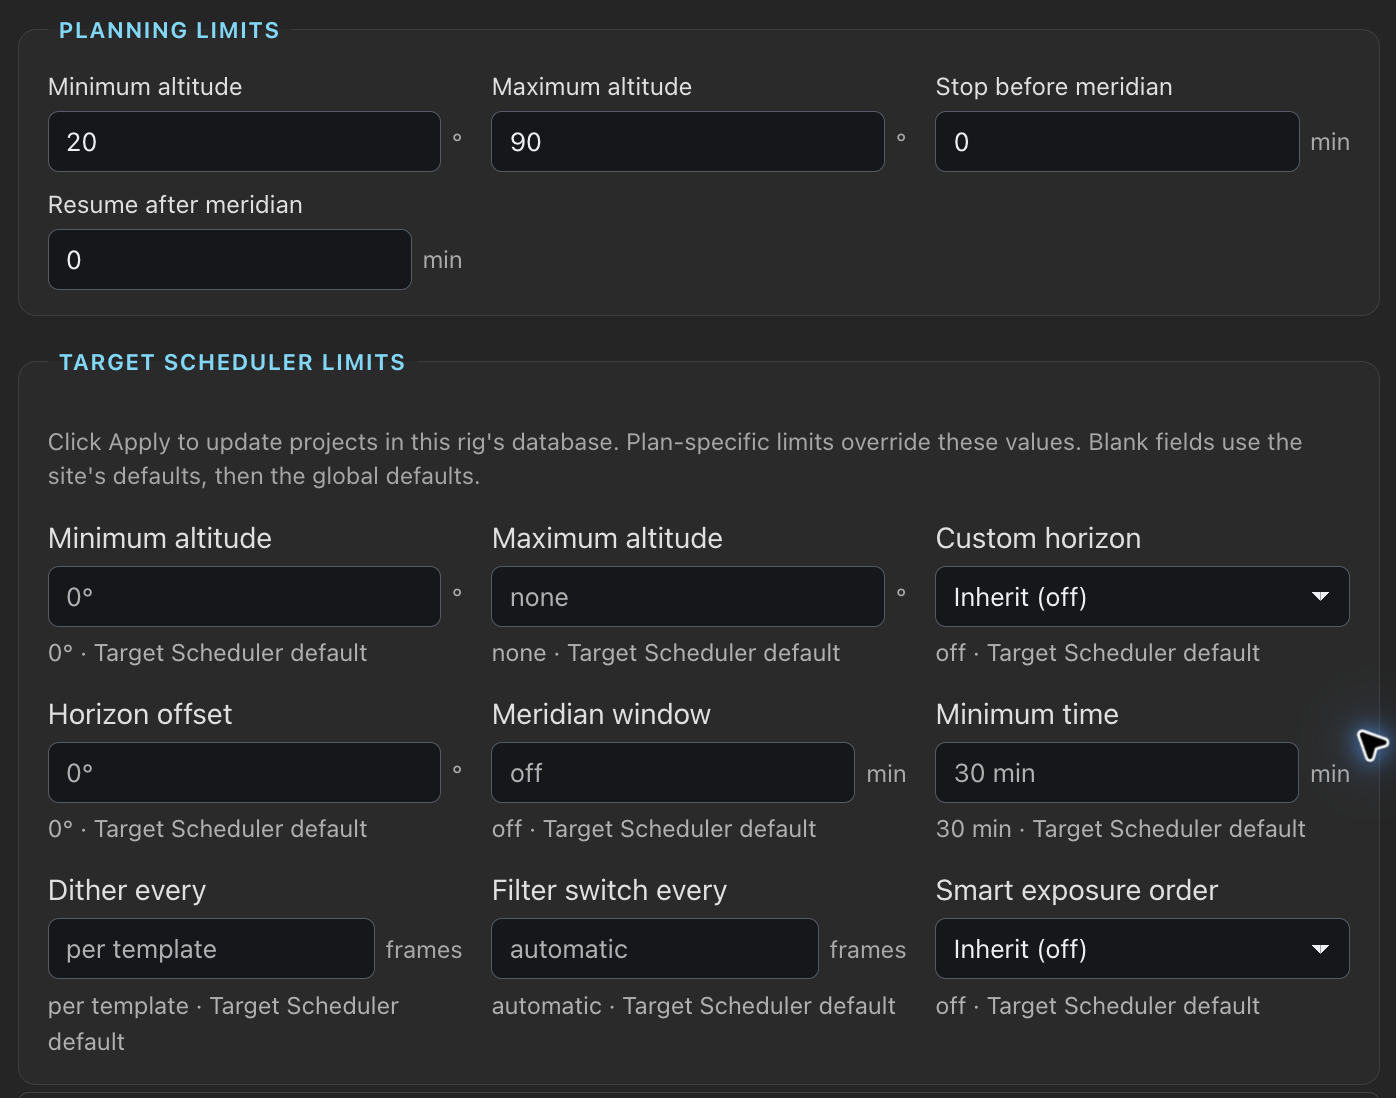Click the 'Click Apply to update projects' description text
1396x1098 pixels.
coord(675,459)
